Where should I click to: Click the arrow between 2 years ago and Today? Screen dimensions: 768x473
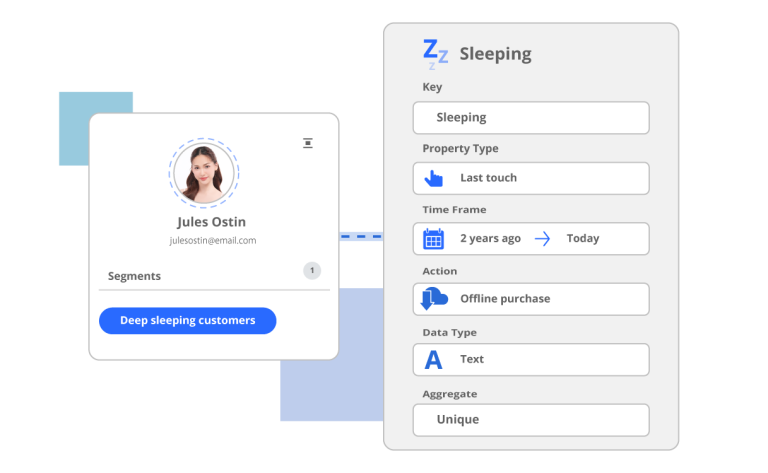(x=542, y=239)
